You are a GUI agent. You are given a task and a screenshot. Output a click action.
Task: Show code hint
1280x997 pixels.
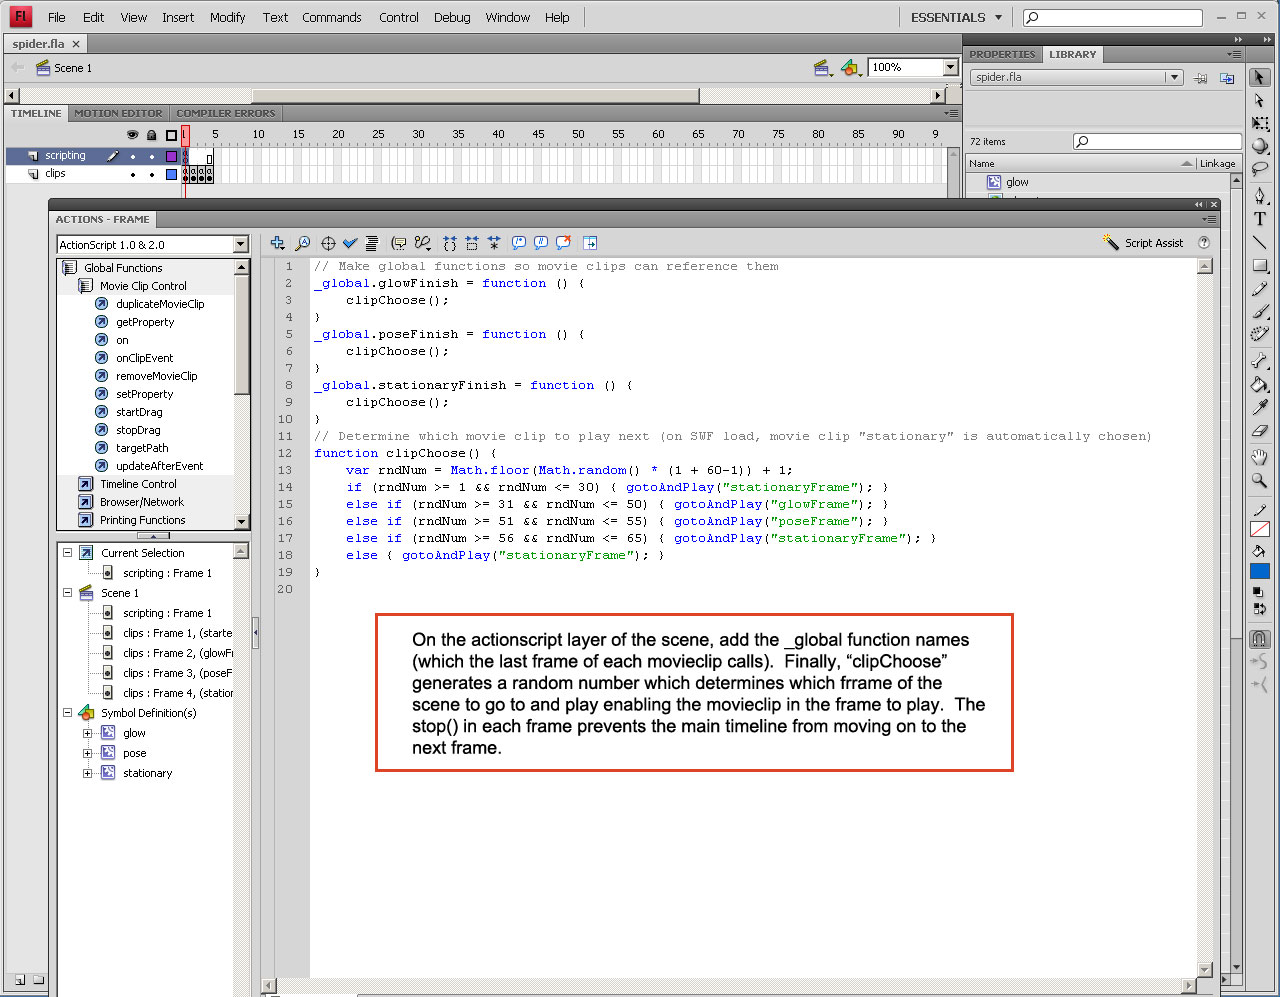pos(399,243)
